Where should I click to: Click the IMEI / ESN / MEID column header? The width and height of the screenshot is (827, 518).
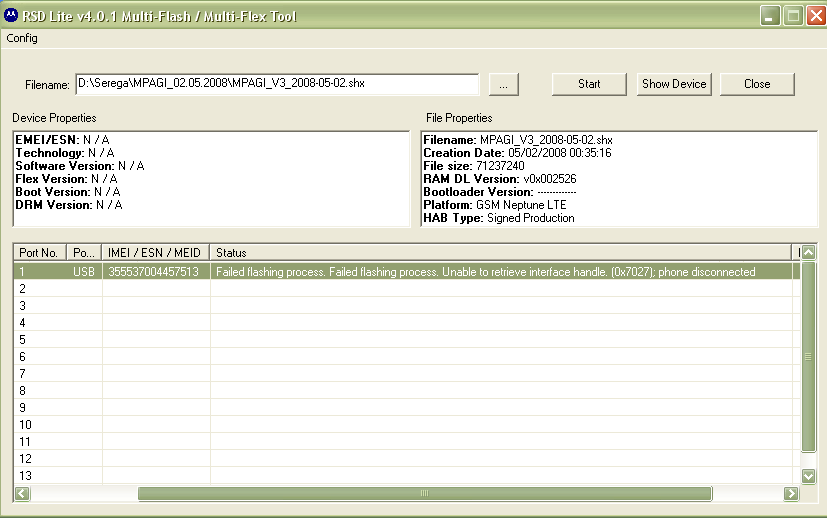click(156, 253)
